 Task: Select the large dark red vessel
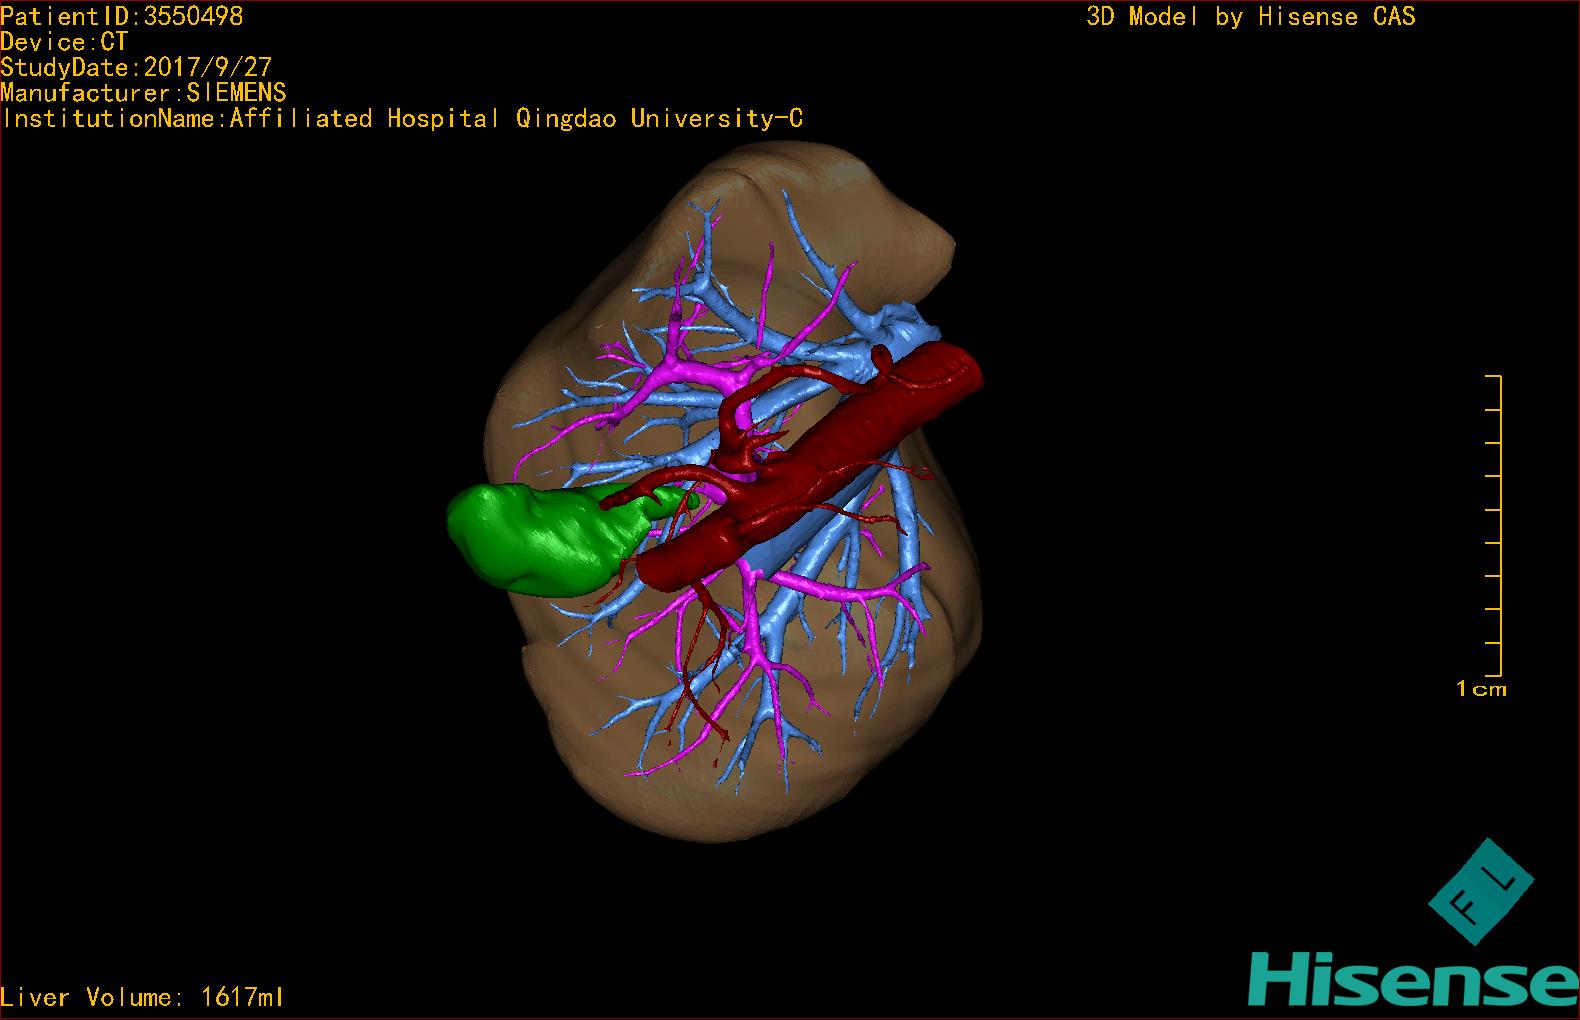pos(810,465)
